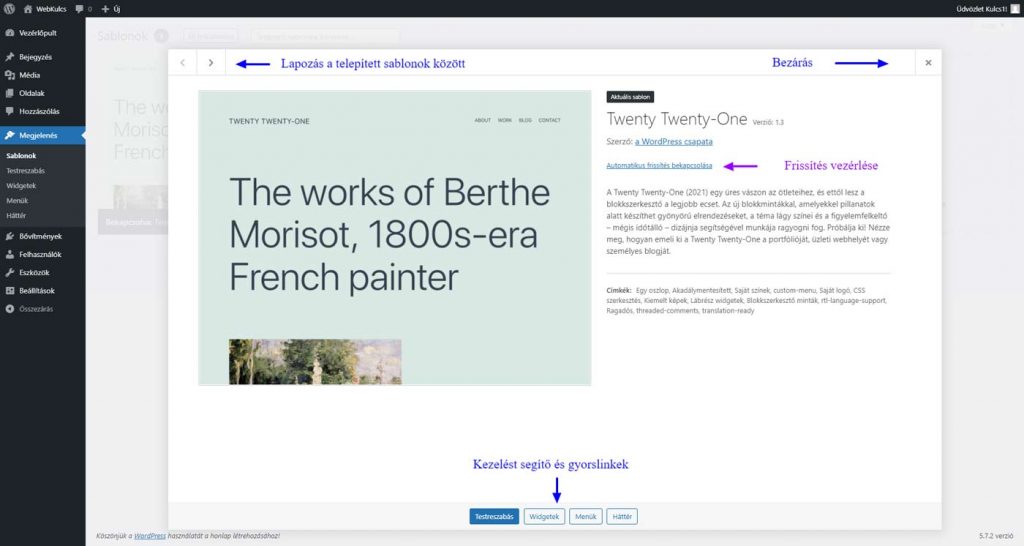Open the WebKulcs site home link
1024x546 pixels.
[x=45, y=9]
